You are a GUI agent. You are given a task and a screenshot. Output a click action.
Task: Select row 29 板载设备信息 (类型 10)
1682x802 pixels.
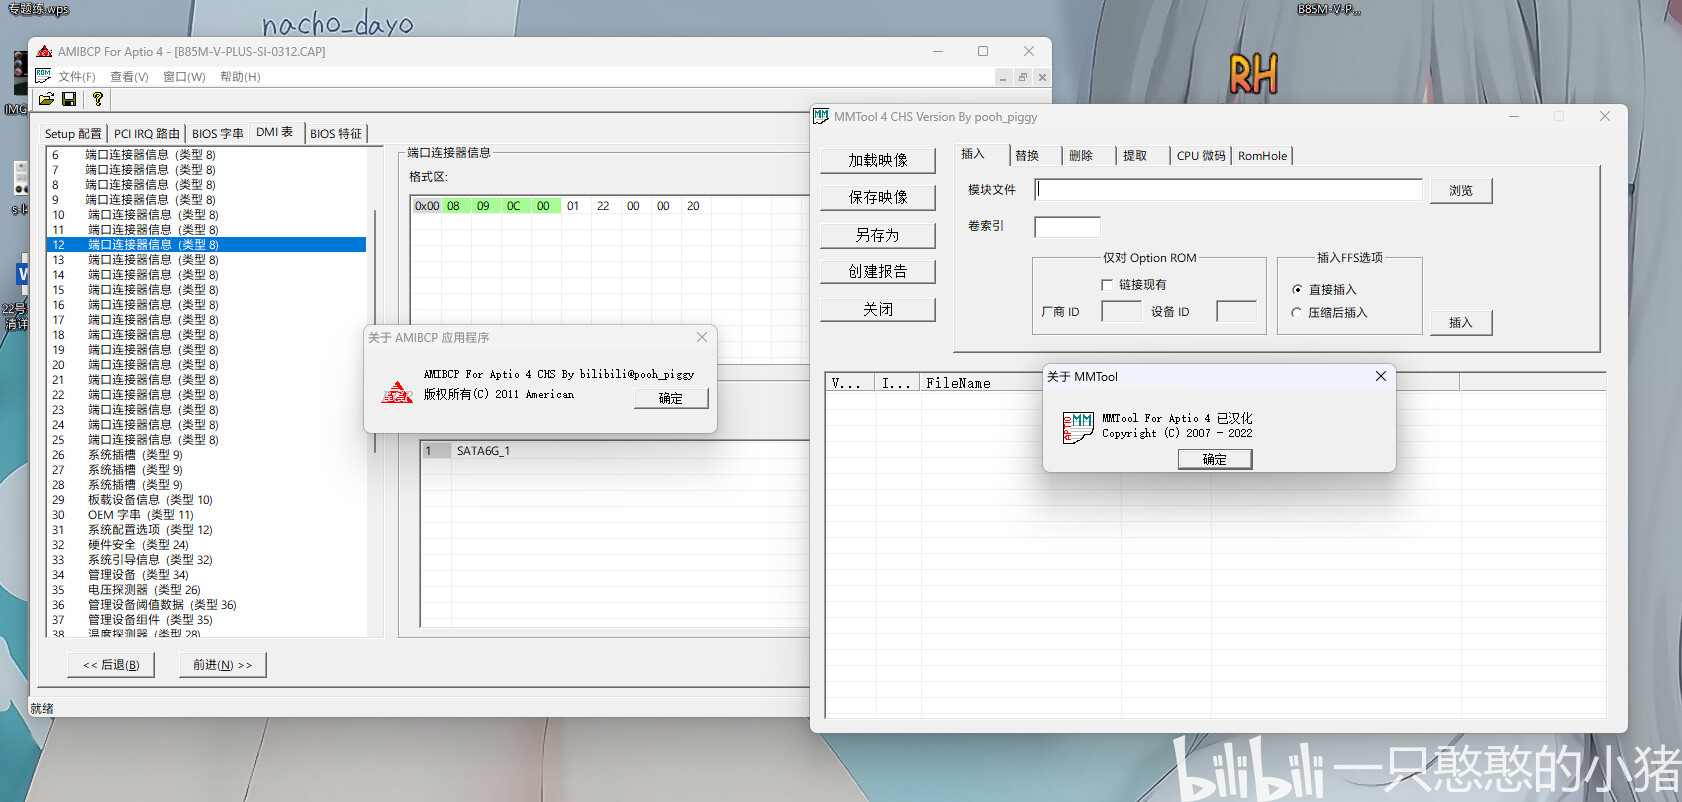[x=206, y=500]
